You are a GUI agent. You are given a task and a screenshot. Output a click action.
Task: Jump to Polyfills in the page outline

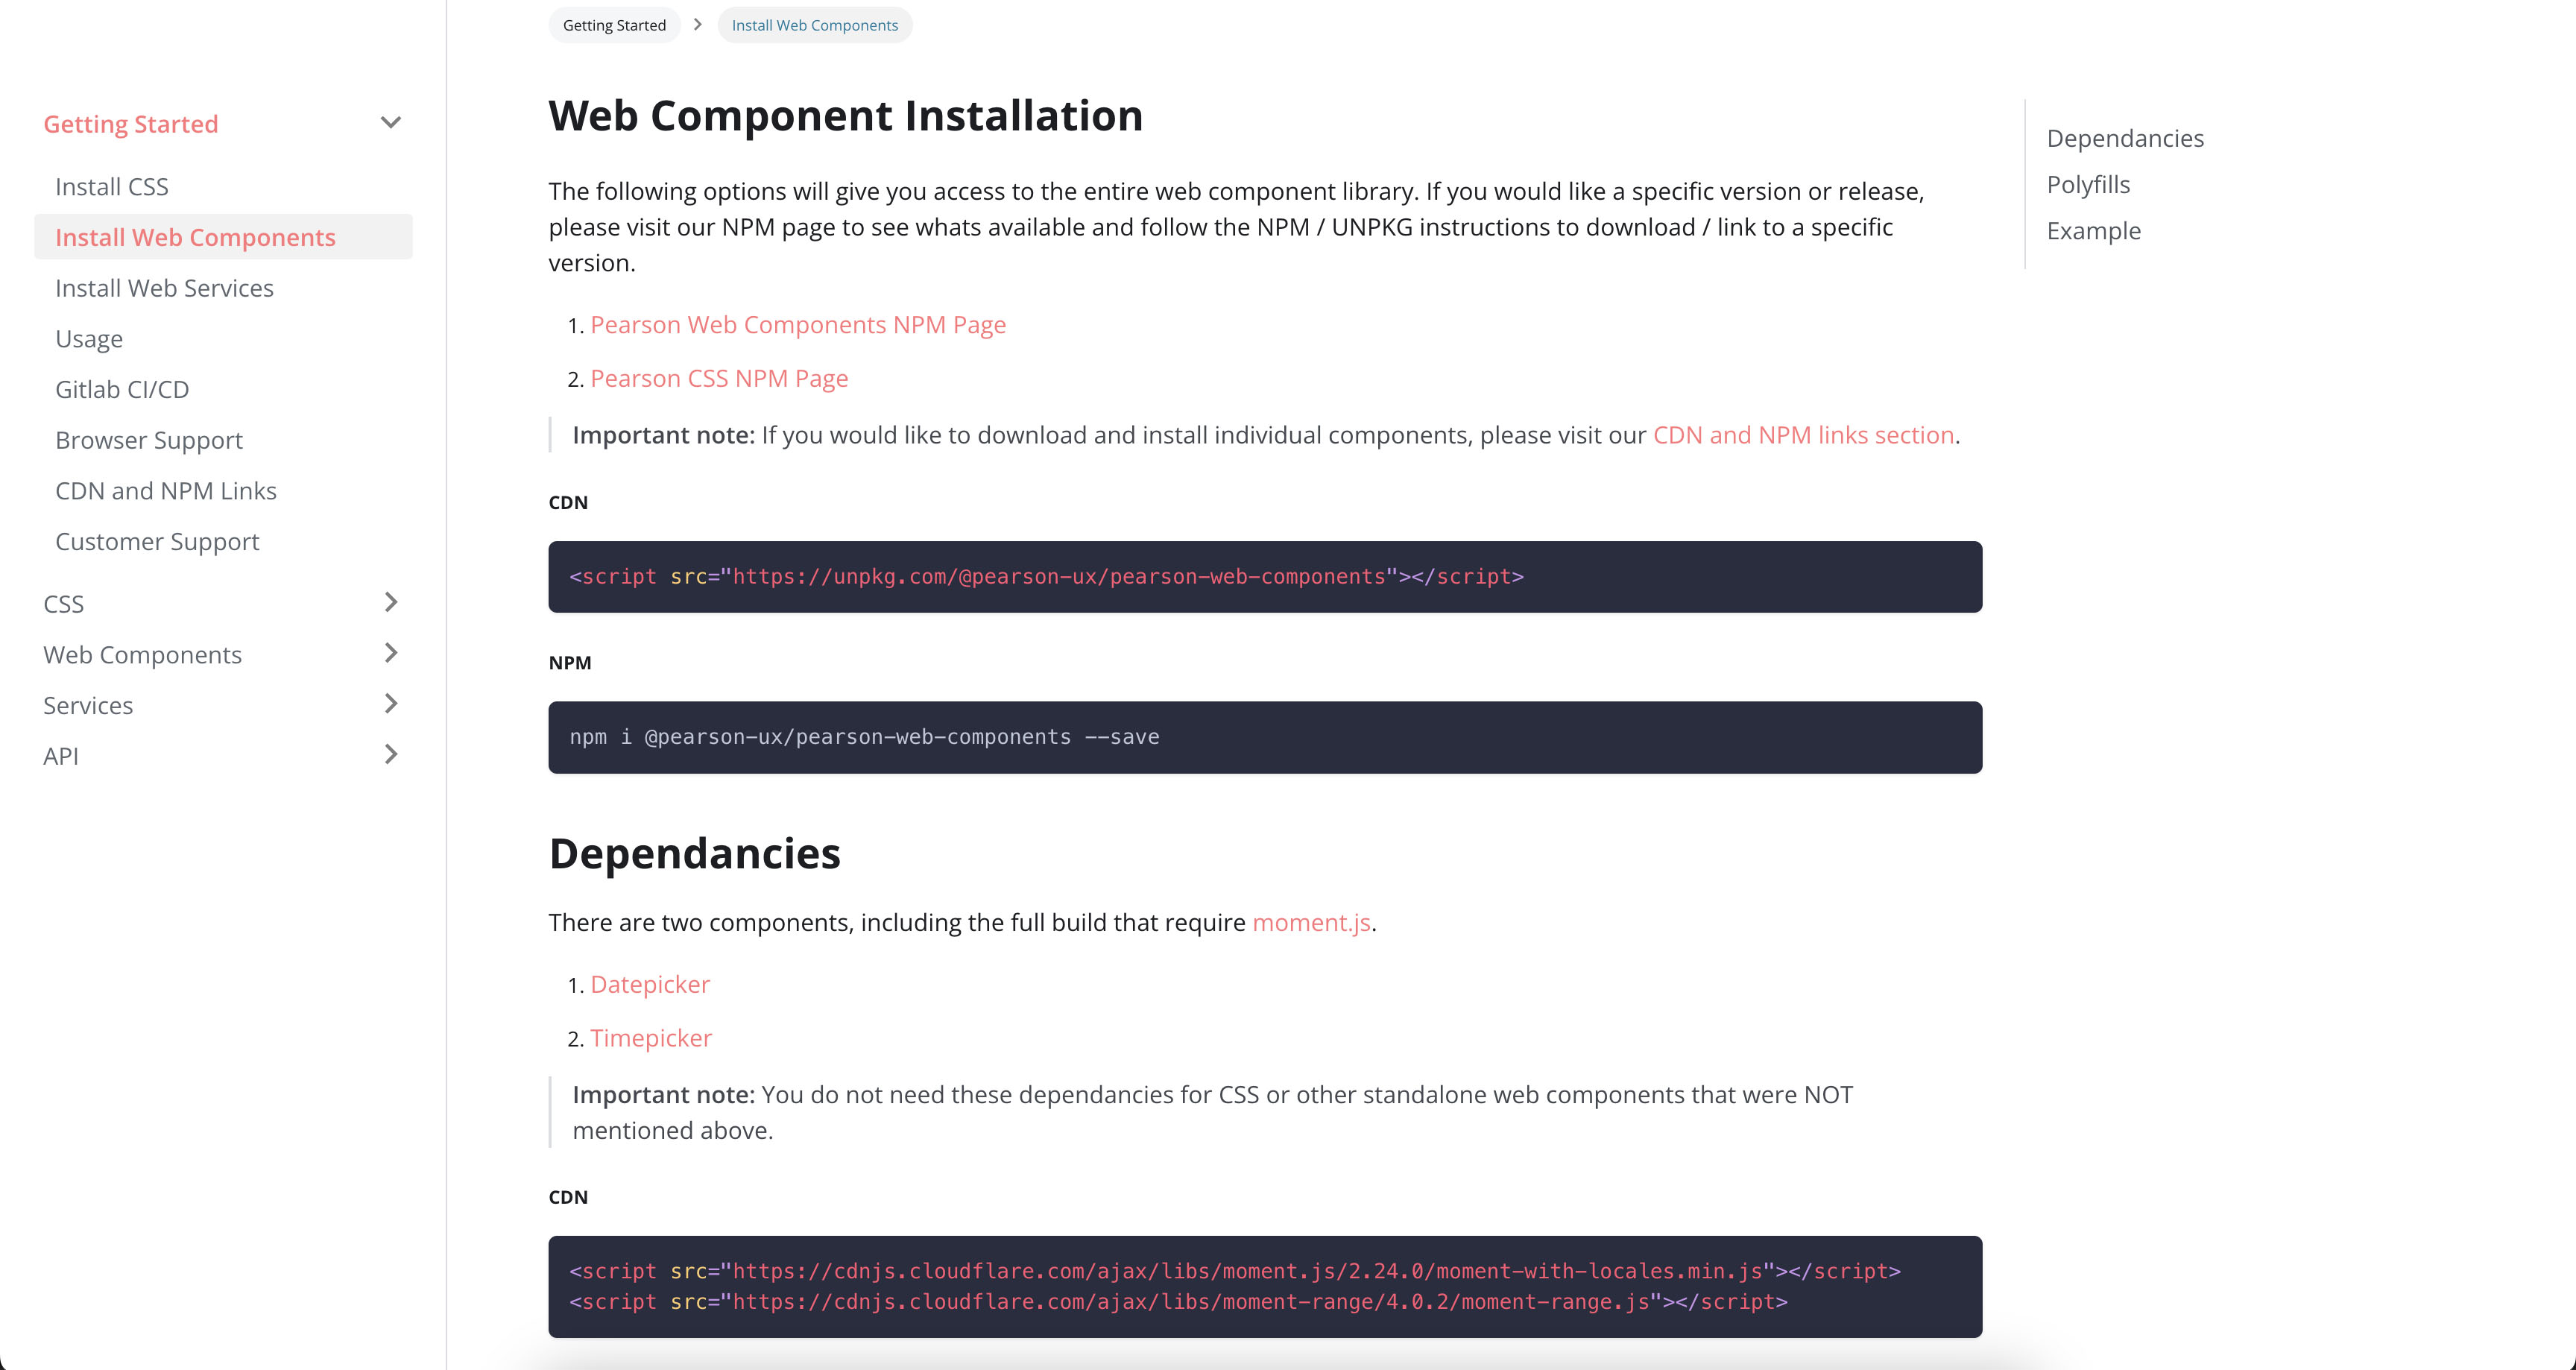tap(2088, 185)
